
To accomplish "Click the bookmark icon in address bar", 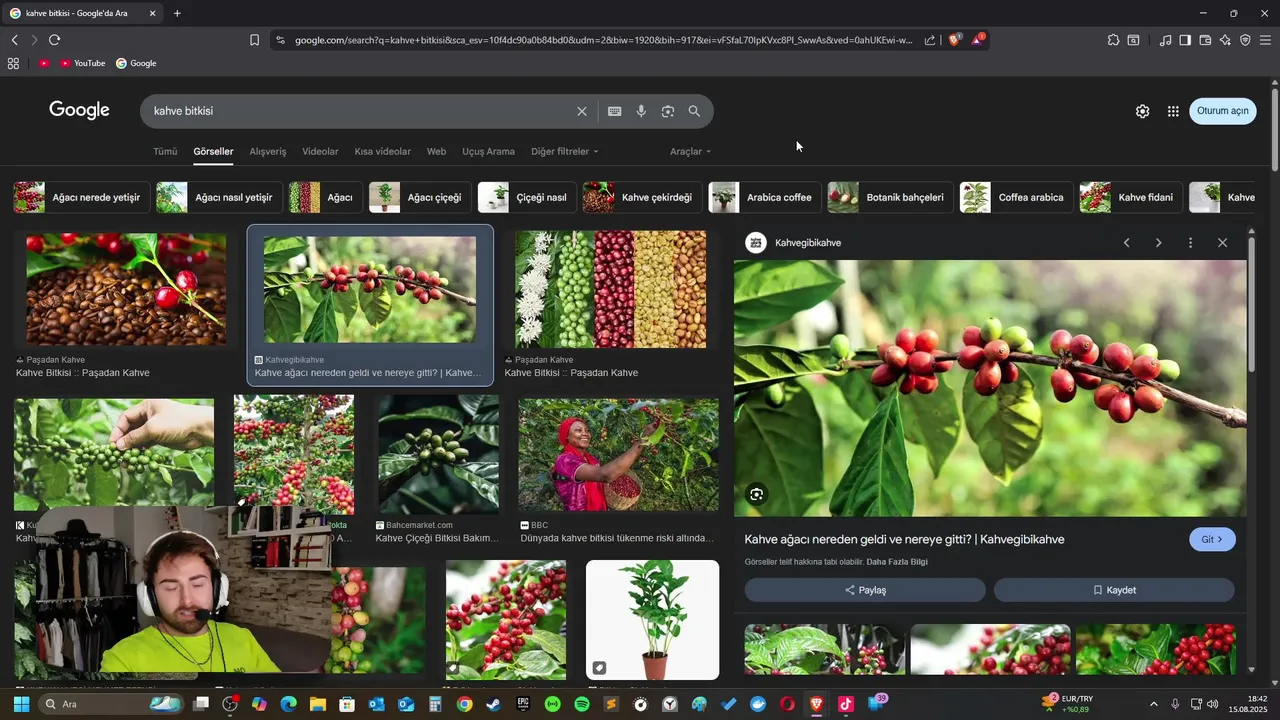I will 254,40.
